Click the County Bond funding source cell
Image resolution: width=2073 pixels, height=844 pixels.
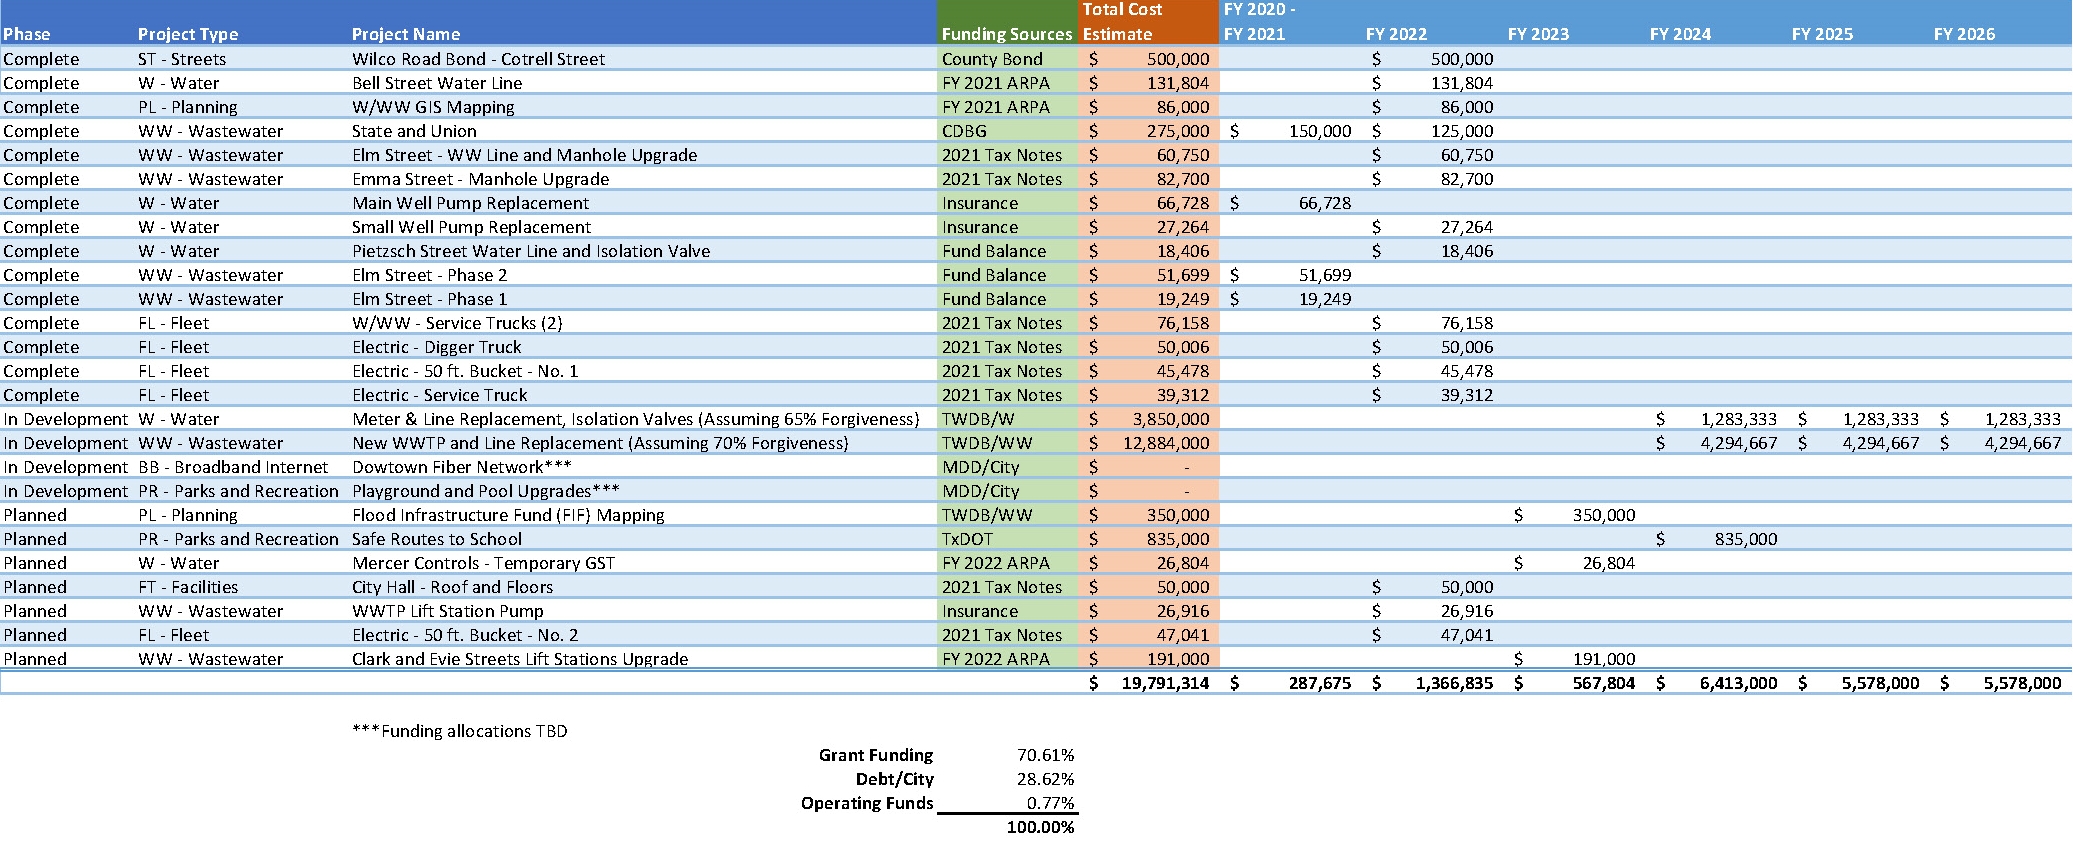[x=992, y=59]
